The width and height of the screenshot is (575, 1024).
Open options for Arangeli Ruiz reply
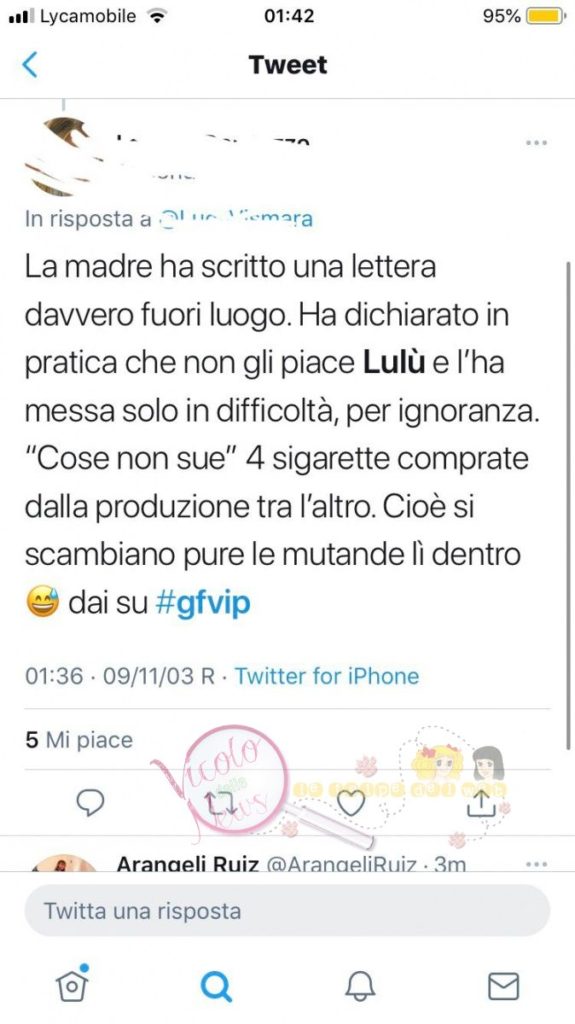(x=536, y=864)
